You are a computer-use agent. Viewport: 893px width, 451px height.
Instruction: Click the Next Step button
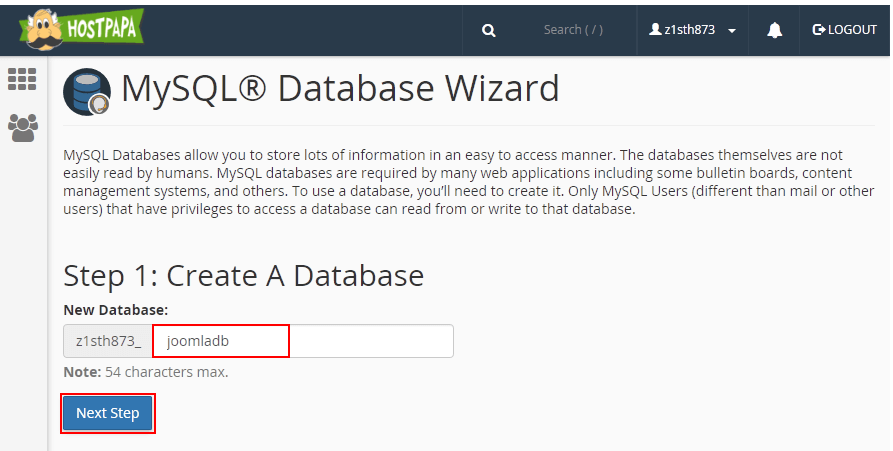tap(108, 413)
